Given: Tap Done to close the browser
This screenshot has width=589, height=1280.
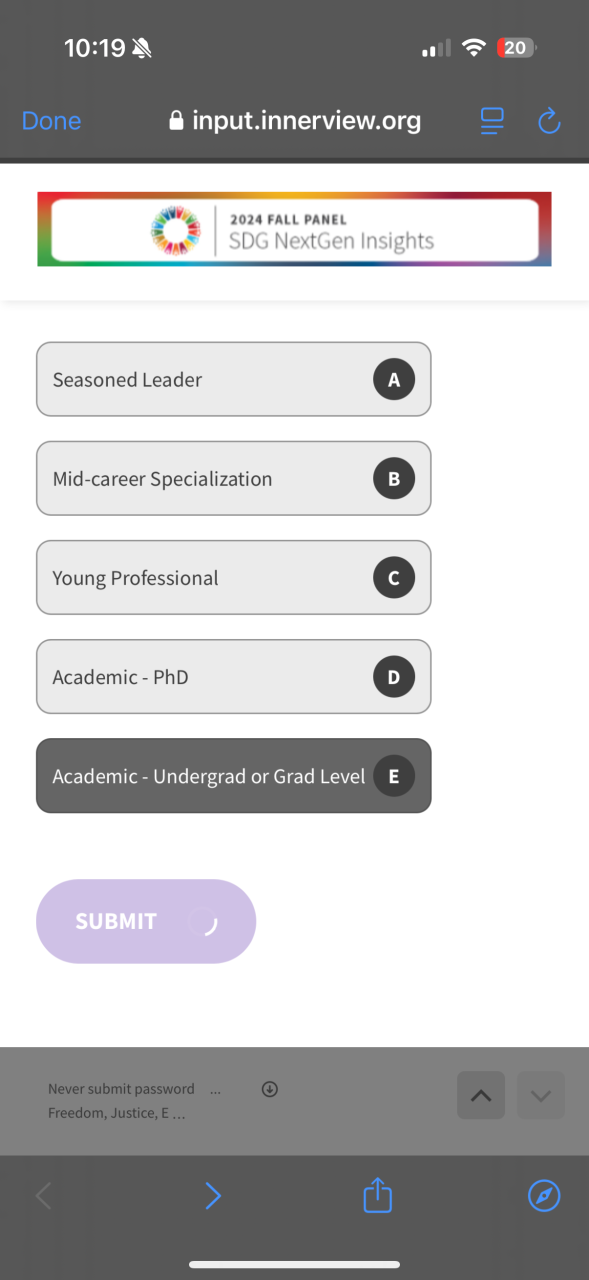Looking at the screenshot, I should coord(51,121).
